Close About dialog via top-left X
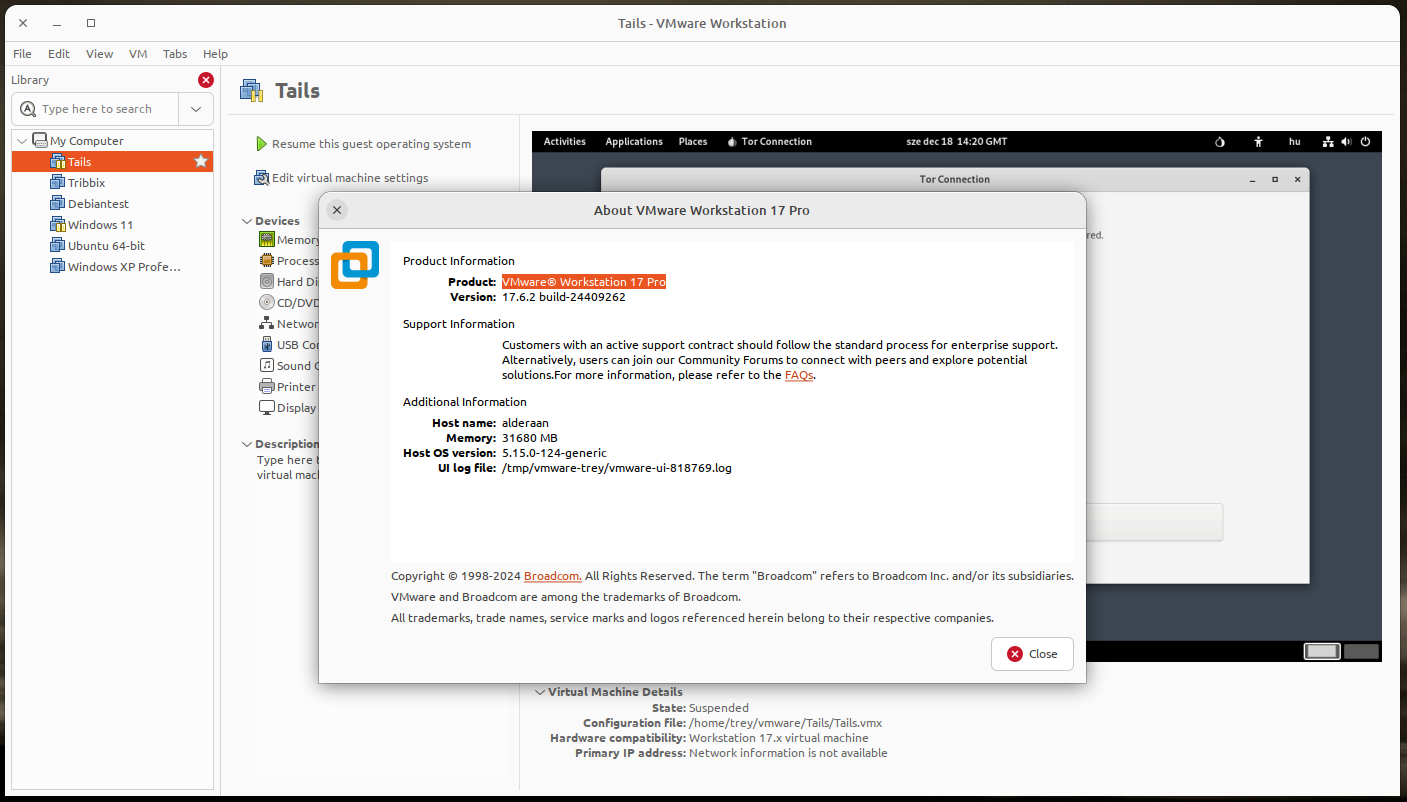 pos(337,210)
